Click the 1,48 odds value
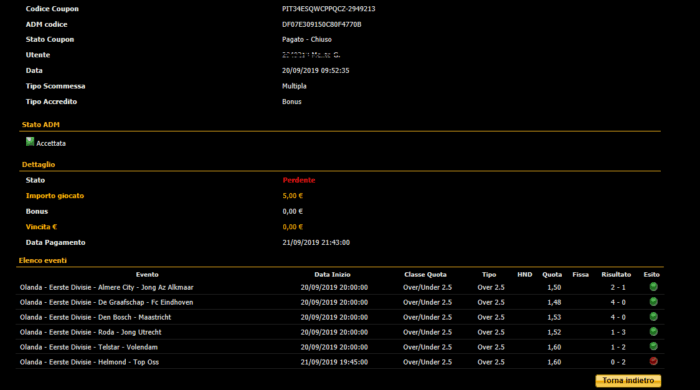700x390 pixels. (554, 303)
